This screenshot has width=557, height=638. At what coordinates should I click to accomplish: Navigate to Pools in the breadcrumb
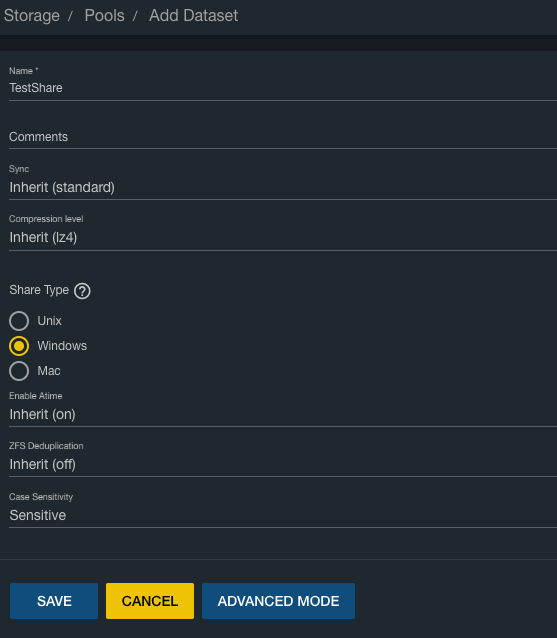(x=105, y=15)
